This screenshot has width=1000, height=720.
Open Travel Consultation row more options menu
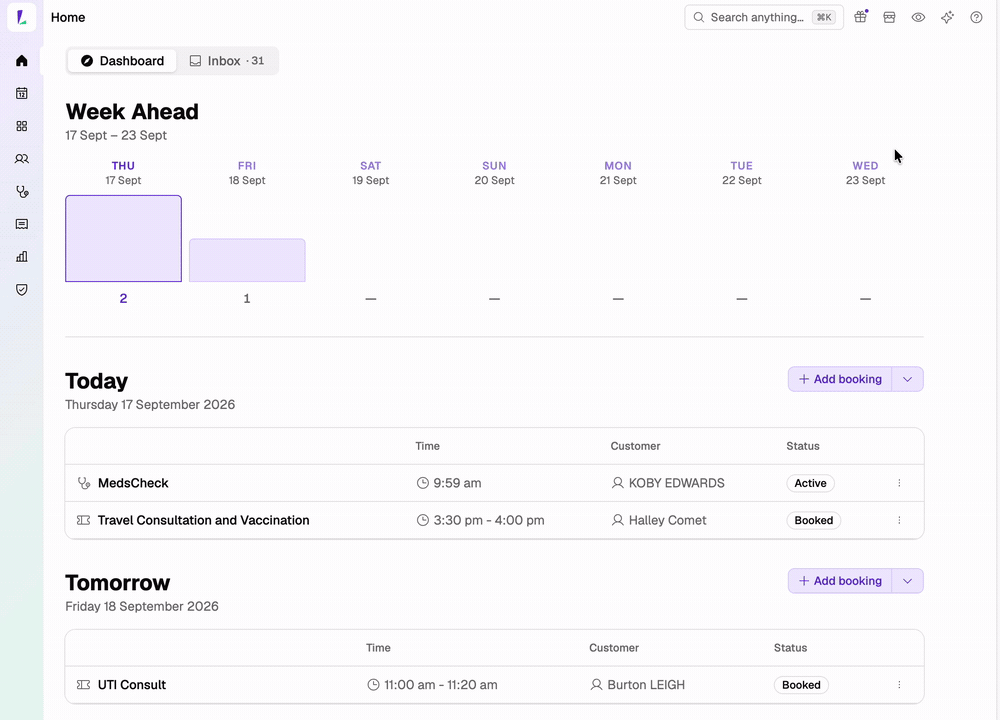899,520
